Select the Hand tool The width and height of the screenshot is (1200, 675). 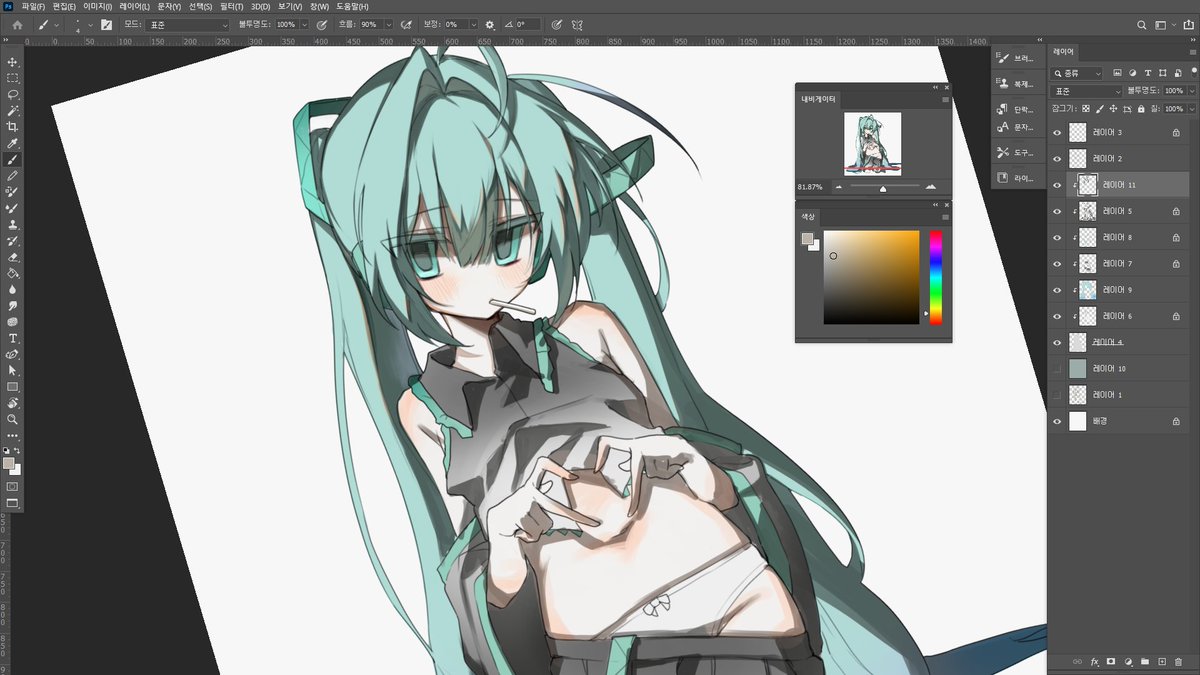coord(13,403)
